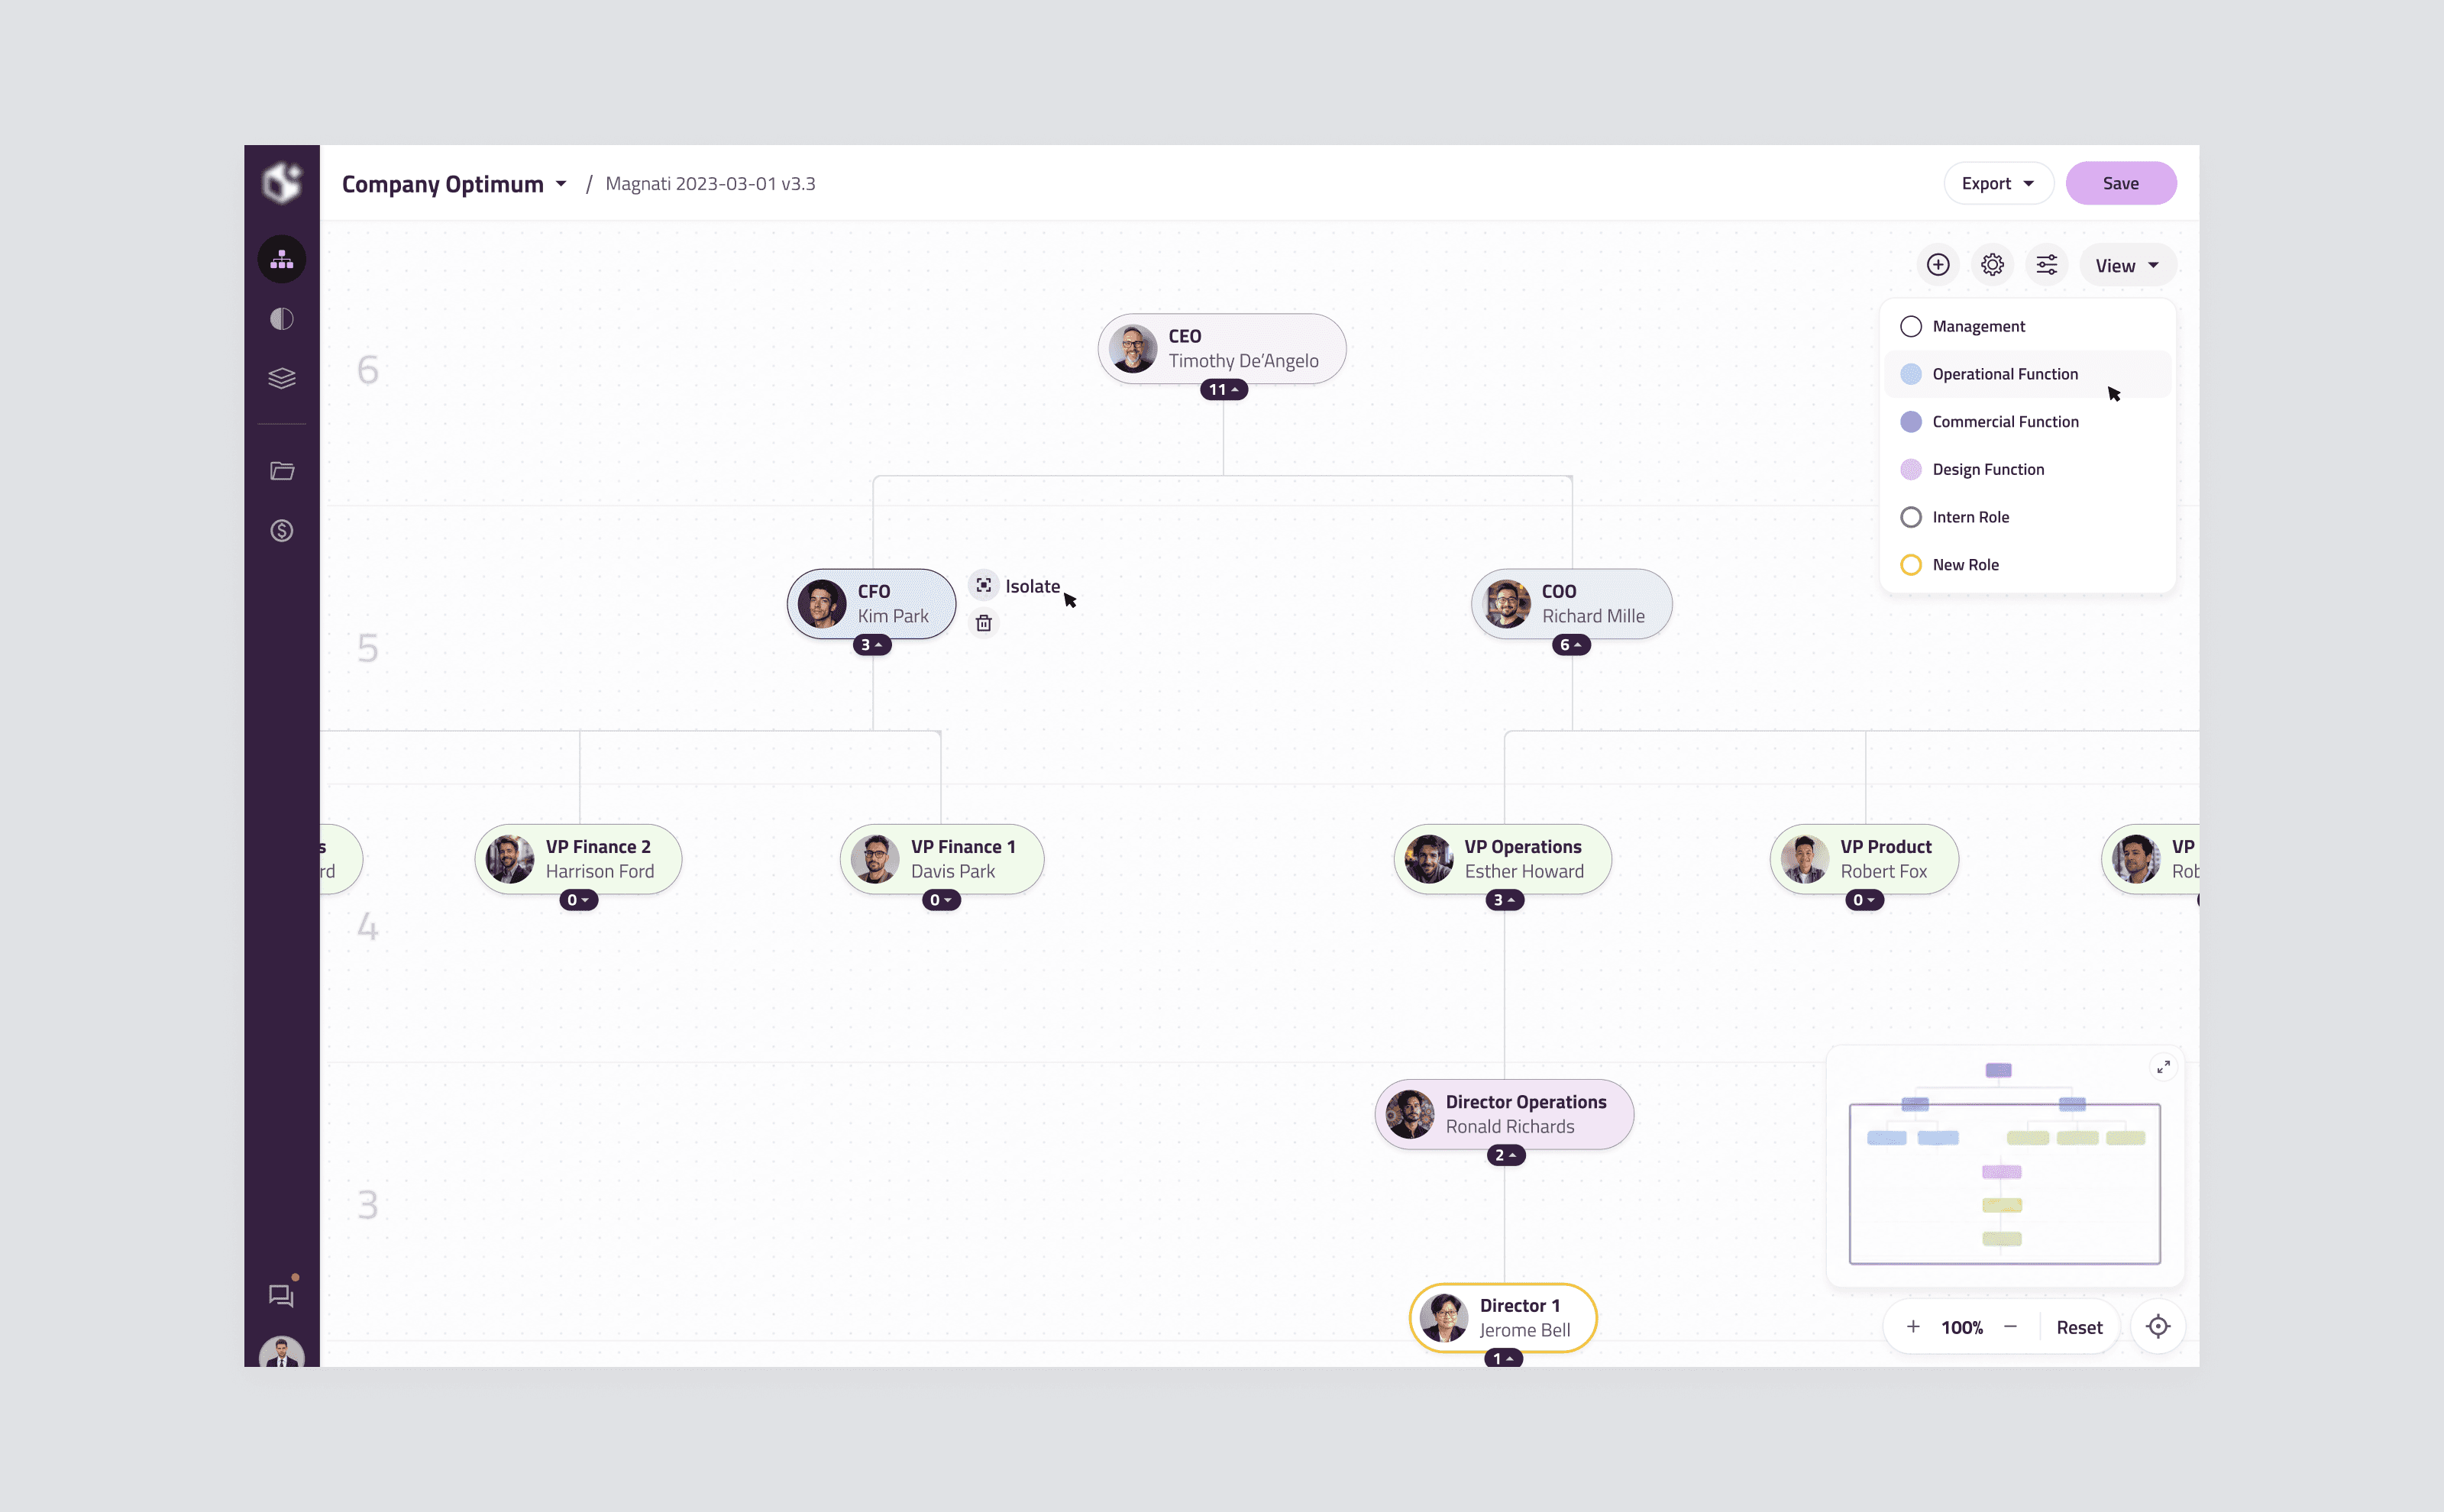Select Operational Function menu entry
Screen dimensions: 2444x1512
point(2028,374)
